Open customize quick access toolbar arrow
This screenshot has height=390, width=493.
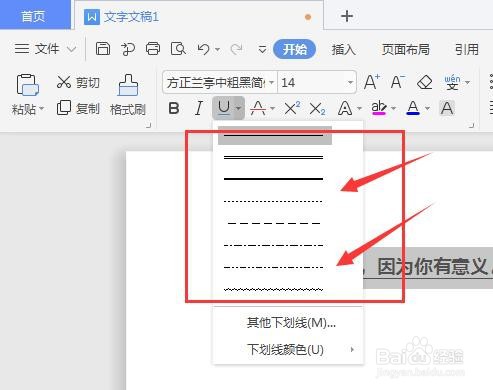click(262, 49)
